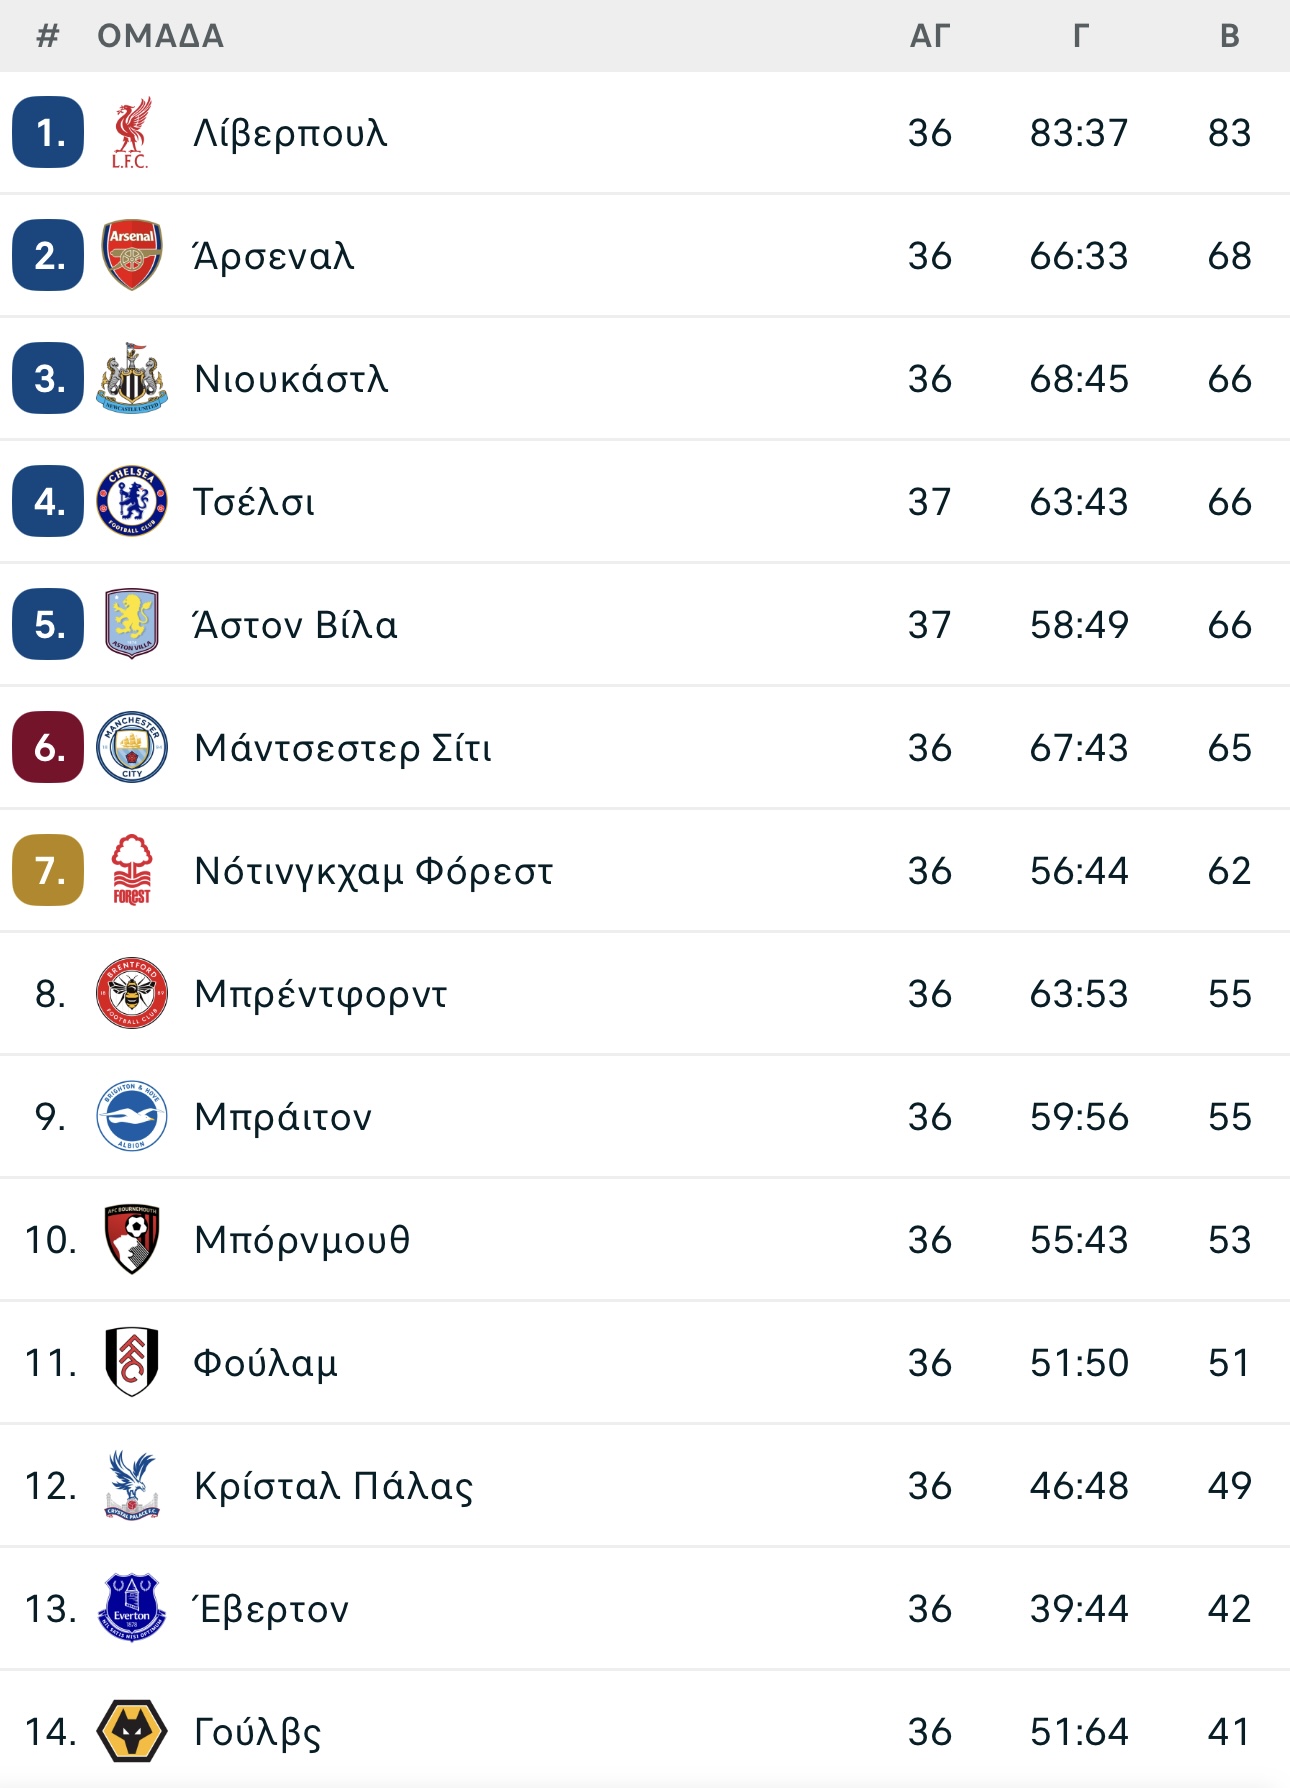Click the ΟΜΑΔΑ column header
Image resolution: width=1290 pixels, height=1788 pixels.
[x=161, y=36]
